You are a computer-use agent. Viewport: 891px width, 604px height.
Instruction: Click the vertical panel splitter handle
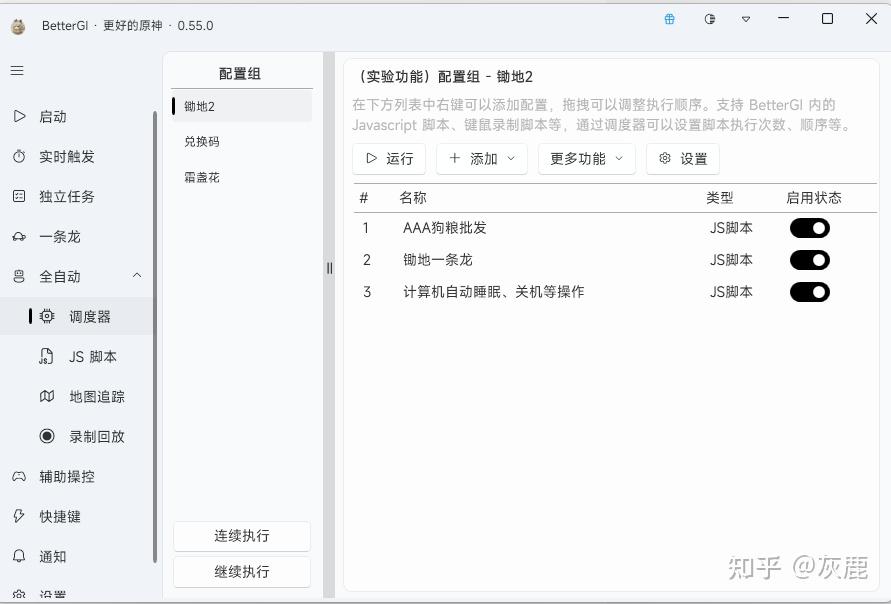tap(330, 268)
